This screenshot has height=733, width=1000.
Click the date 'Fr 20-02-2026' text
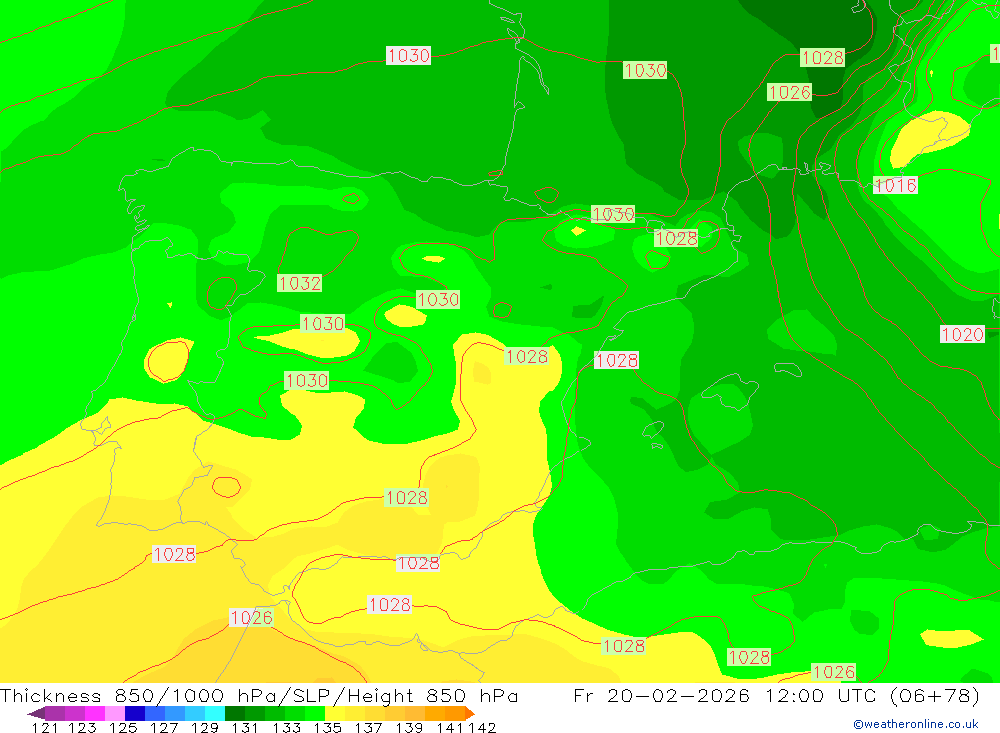(661, 695)
